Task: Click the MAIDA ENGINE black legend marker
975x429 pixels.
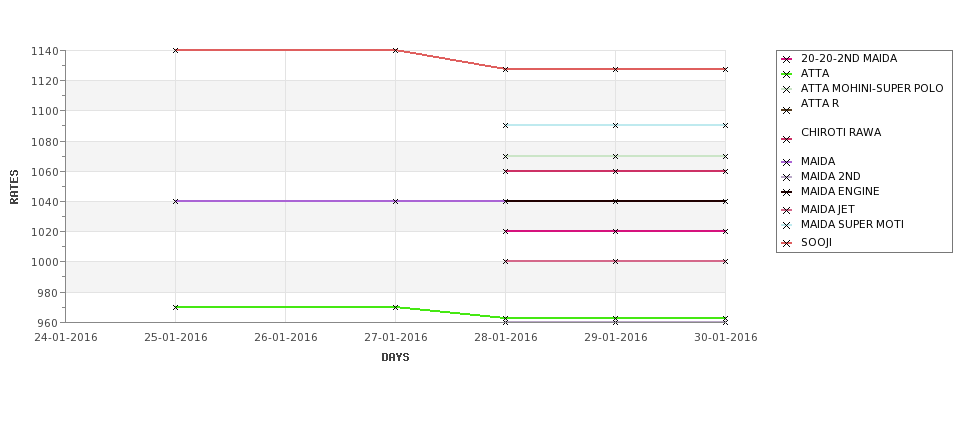Action: tap(786, 193)
